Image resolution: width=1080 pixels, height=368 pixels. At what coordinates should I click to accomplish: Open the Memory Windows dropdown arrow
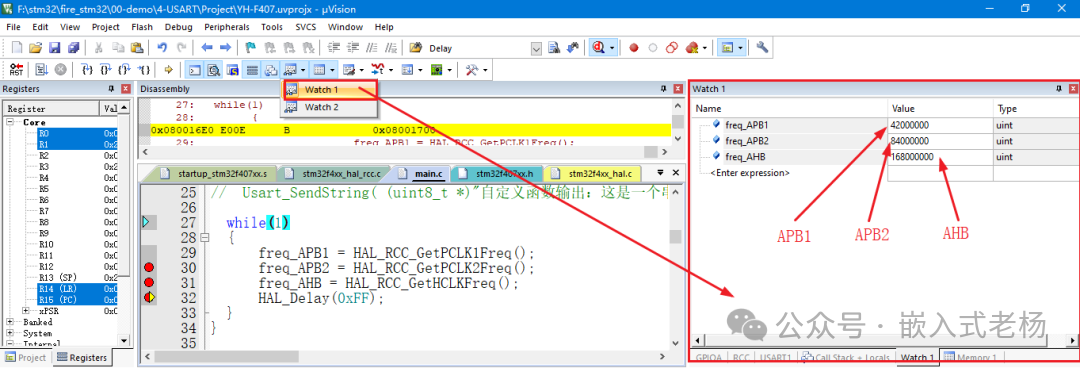333,70
